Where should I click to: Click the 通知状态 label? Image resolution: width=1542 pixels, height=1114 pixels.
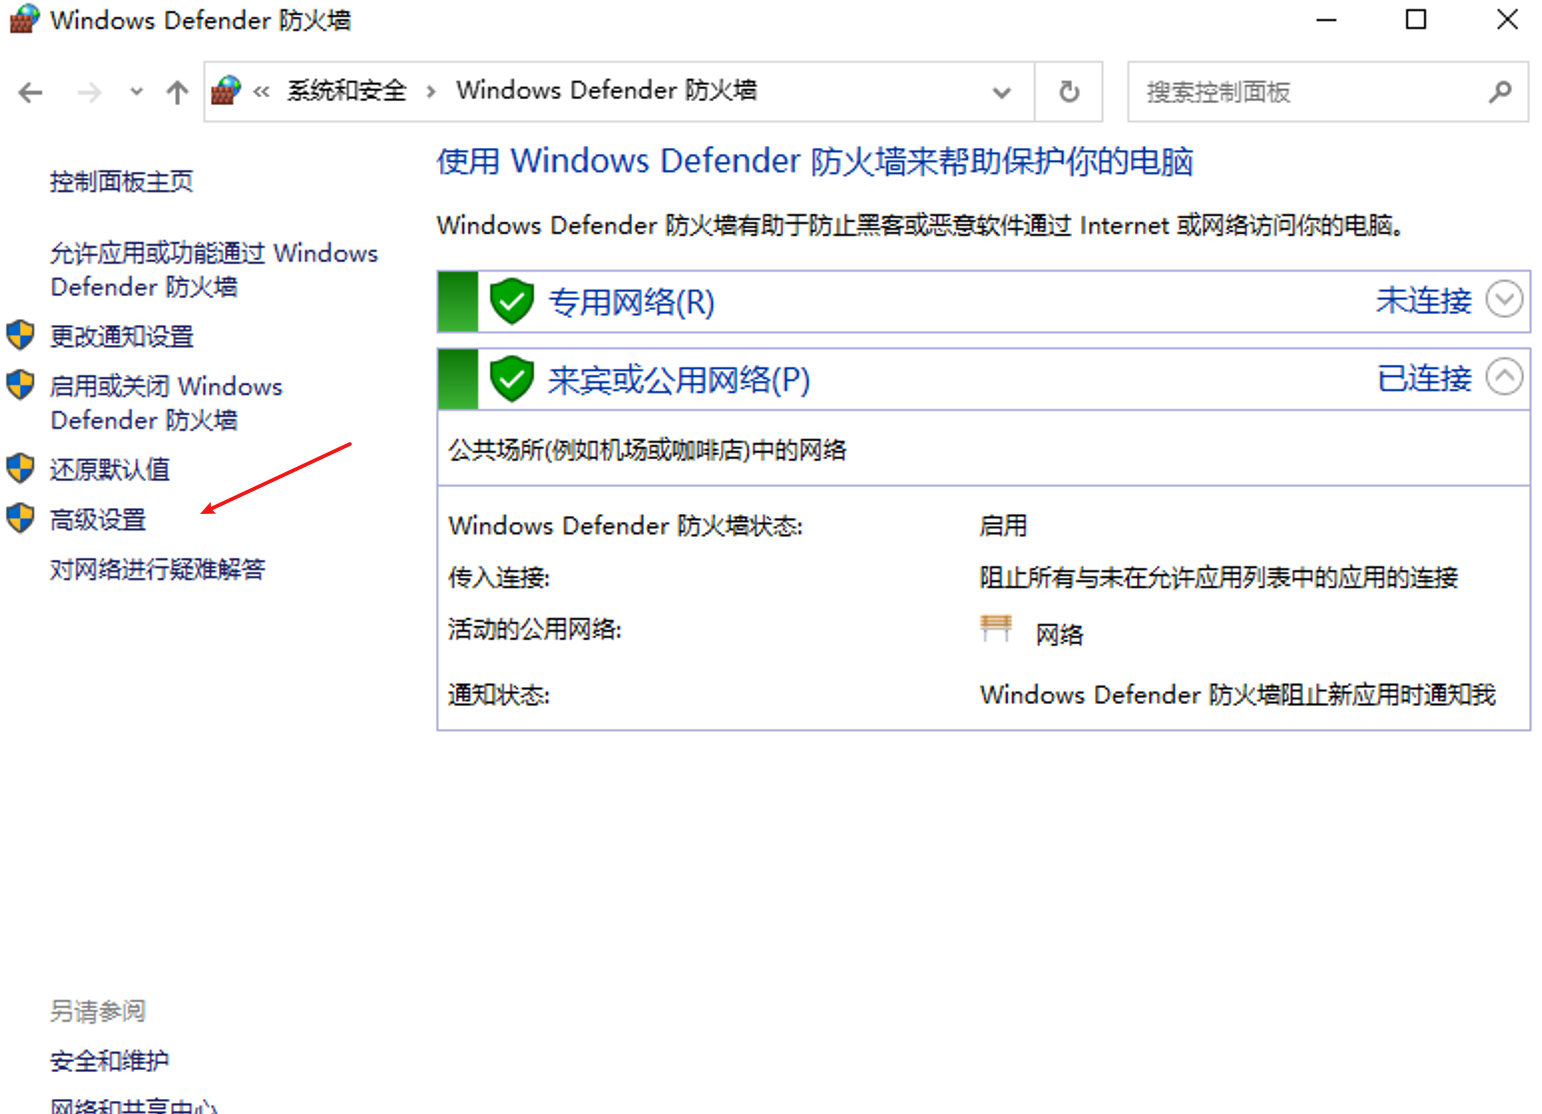pyautogui.click(x=499, y=694)
